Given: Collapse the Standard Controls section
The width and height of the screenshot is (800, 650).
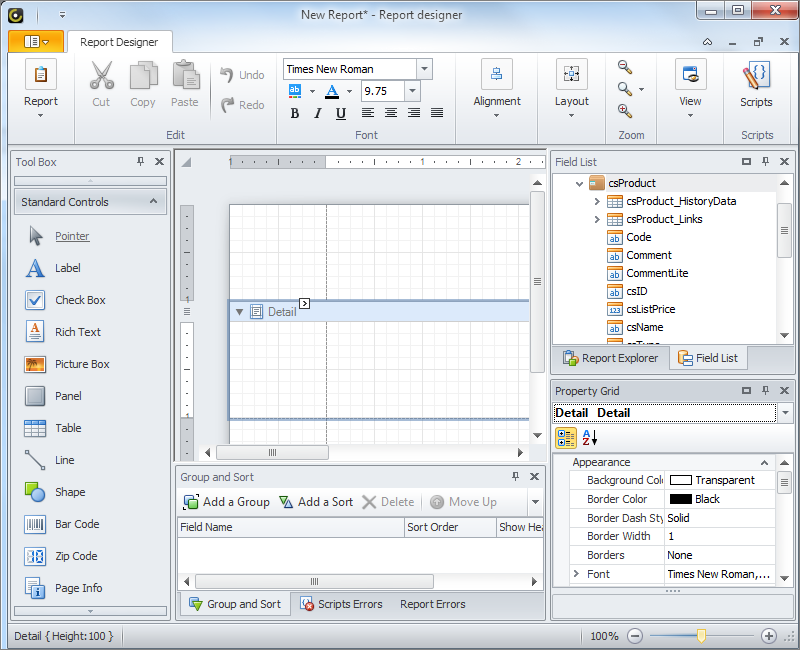Looking at the screenshot, I should (153, 201).
